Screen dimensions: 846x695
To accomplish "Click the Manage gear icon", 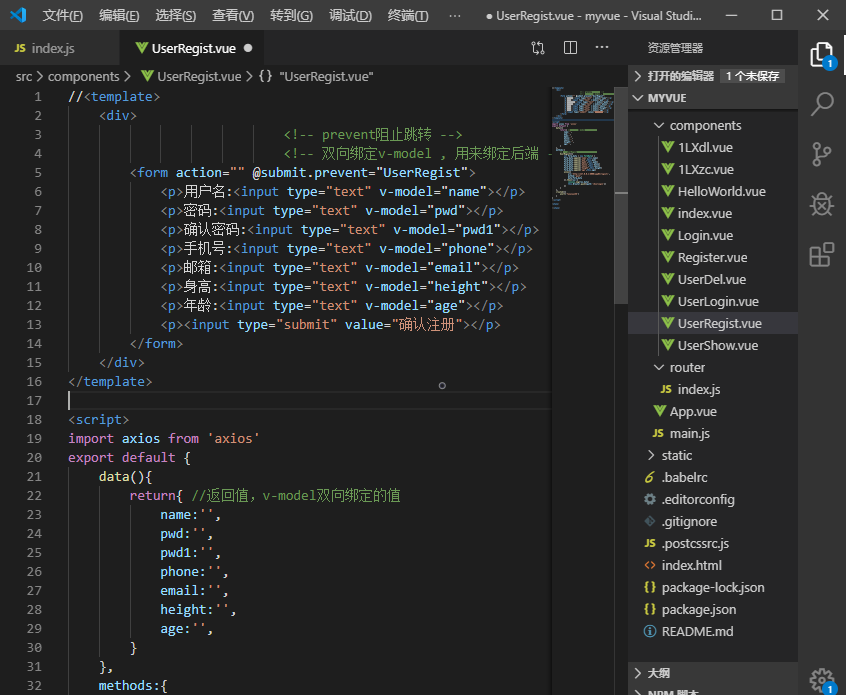I will (821, 679).
